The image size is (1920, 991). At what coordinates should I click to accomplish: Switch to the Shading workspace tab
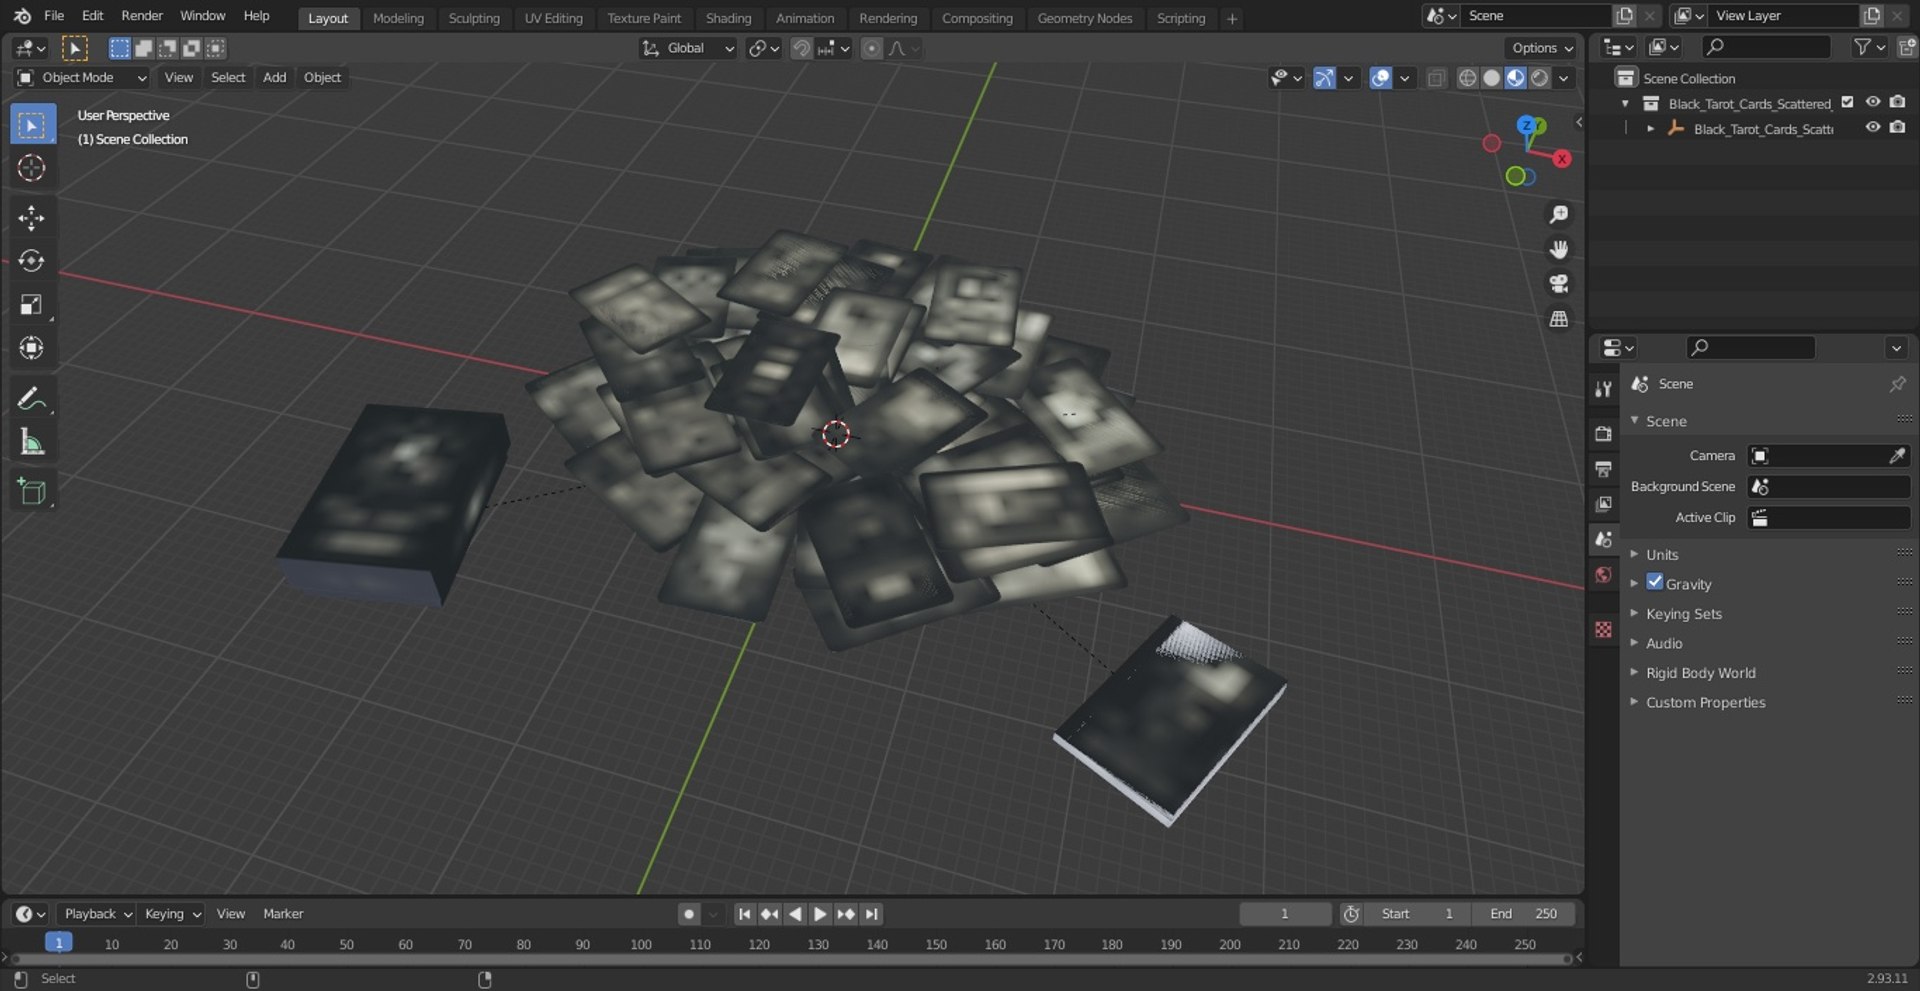tap(728, 18)
